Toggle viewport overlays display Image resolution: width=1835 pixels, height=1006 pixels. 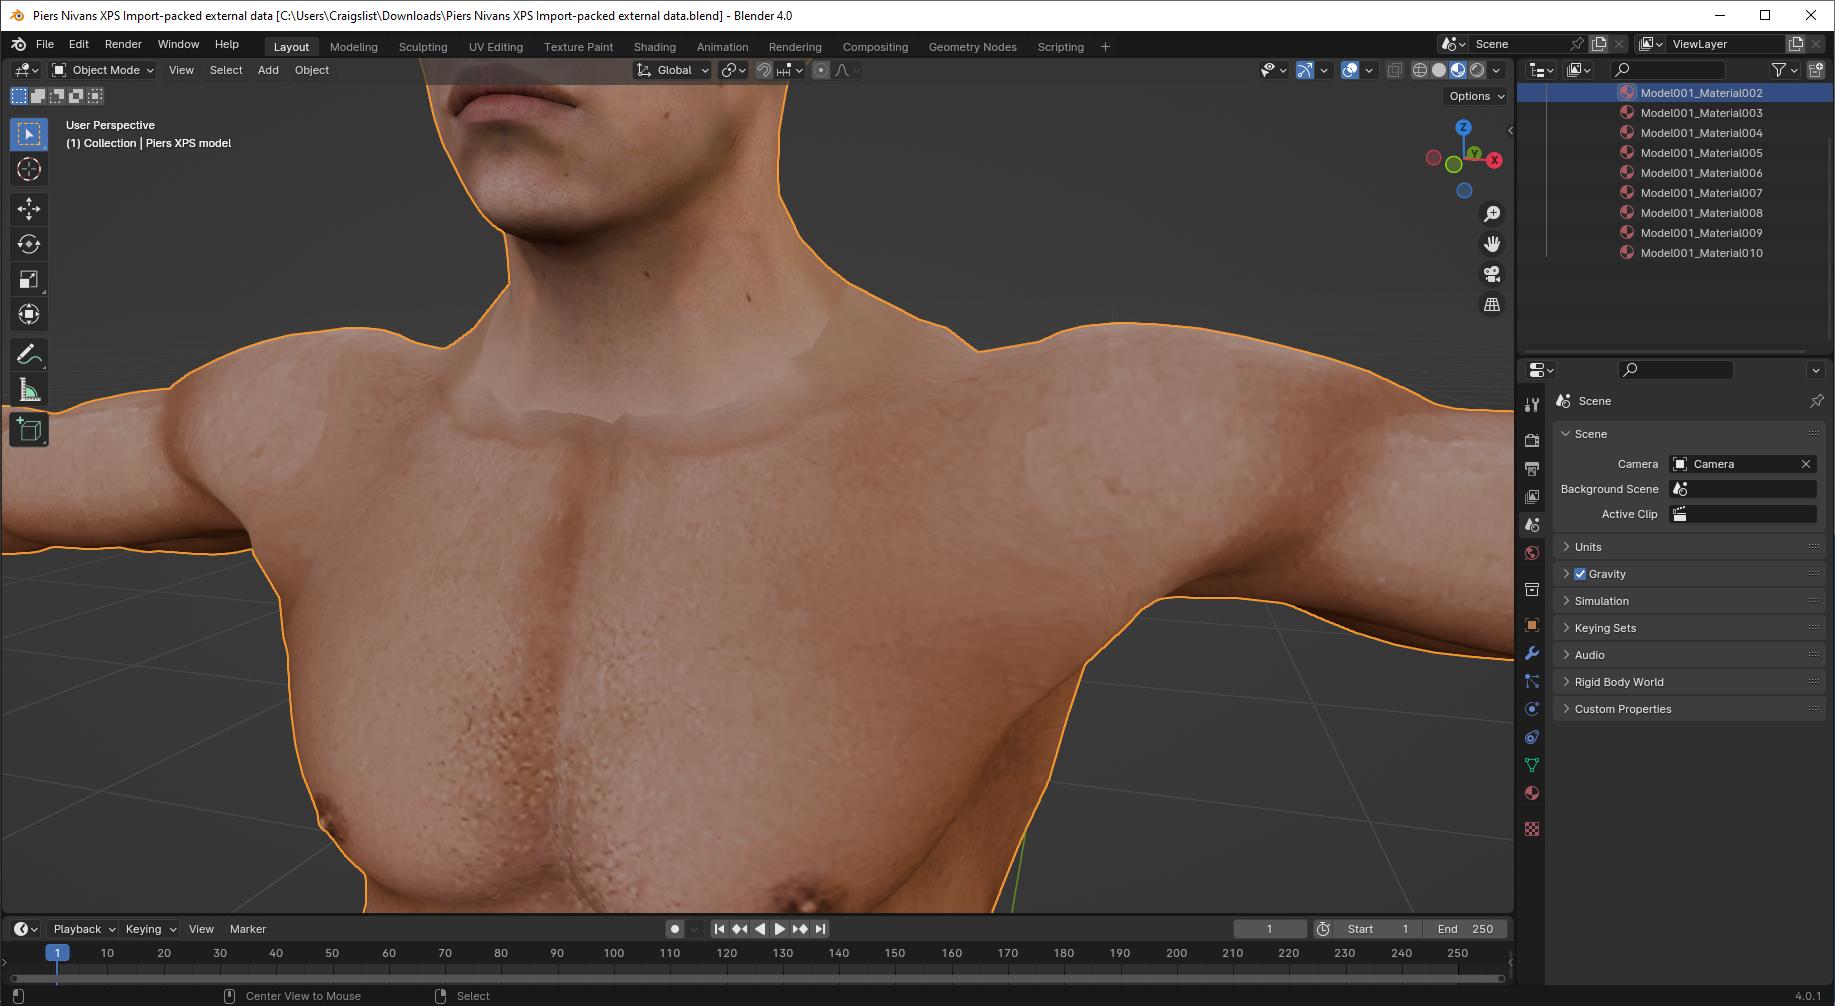[x=1350, y=70]
